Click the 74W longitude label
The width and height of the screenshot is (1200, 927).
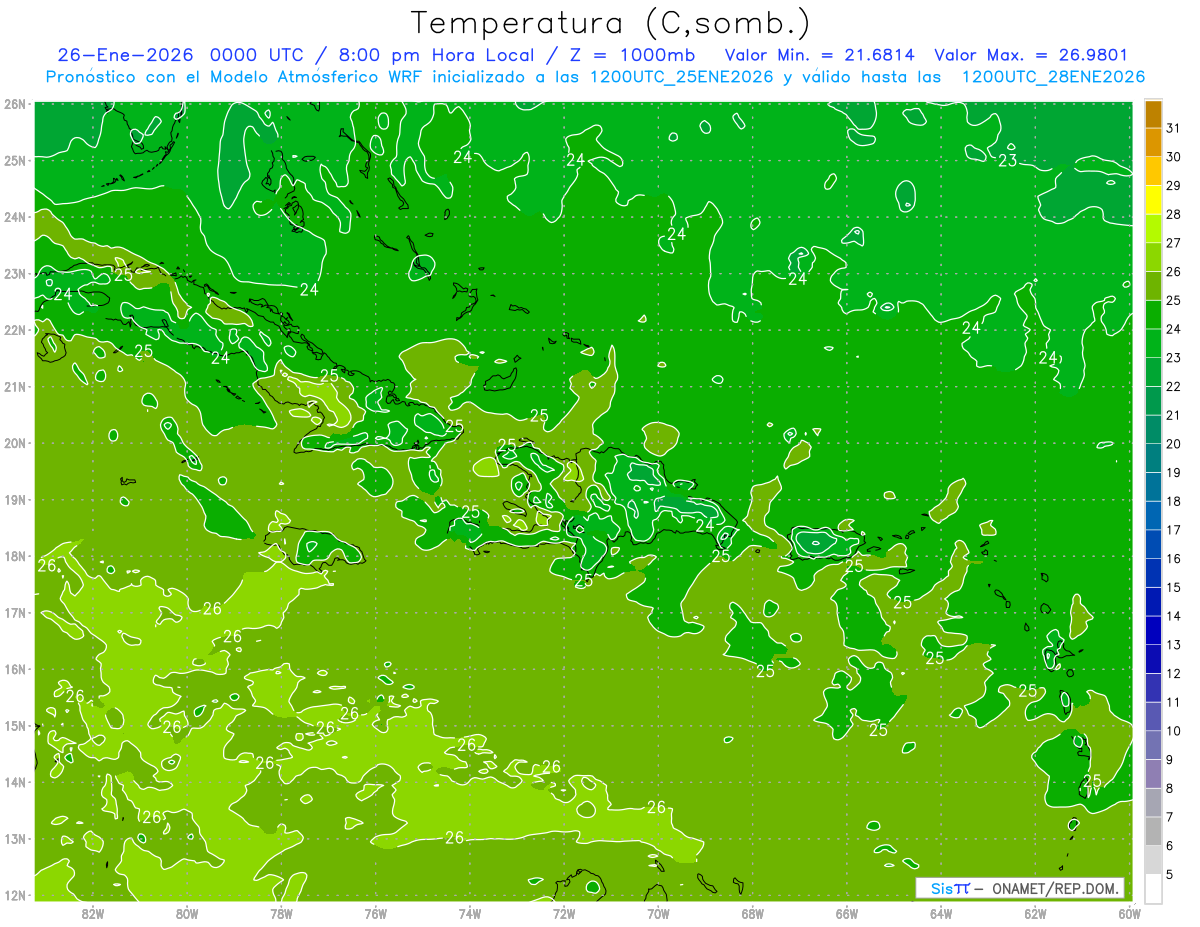coord(470,913)
